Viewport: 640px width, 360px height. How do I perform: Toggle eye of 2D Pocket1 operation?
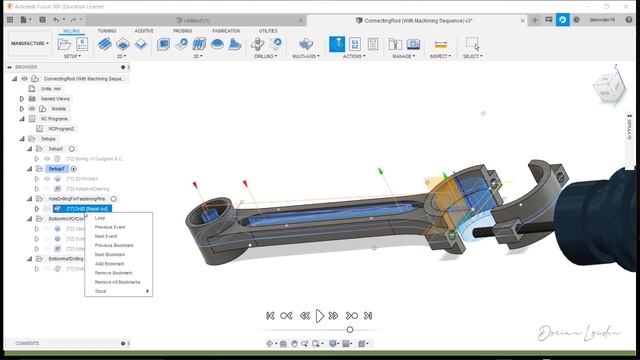47,179
